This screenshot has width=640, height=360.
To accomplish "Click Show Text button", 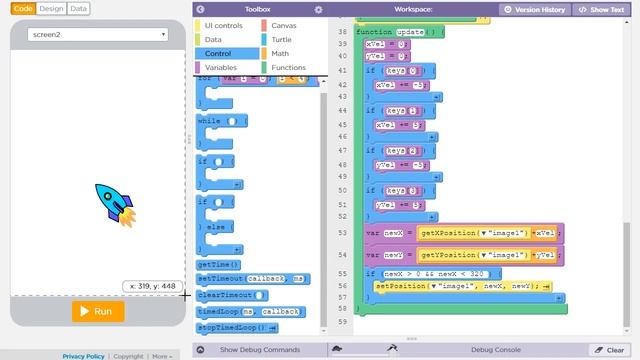I will coord(601,9).
